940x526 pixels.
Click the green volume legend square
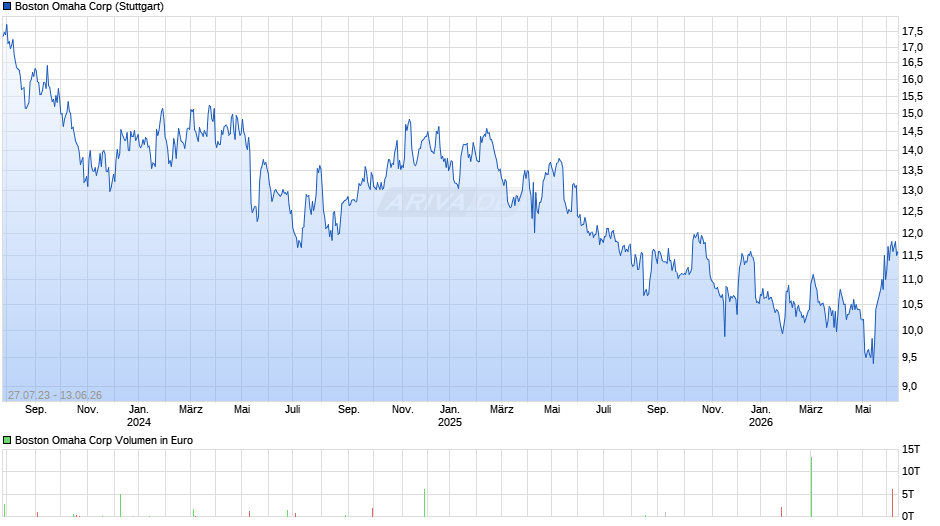(x=7, y=440)
